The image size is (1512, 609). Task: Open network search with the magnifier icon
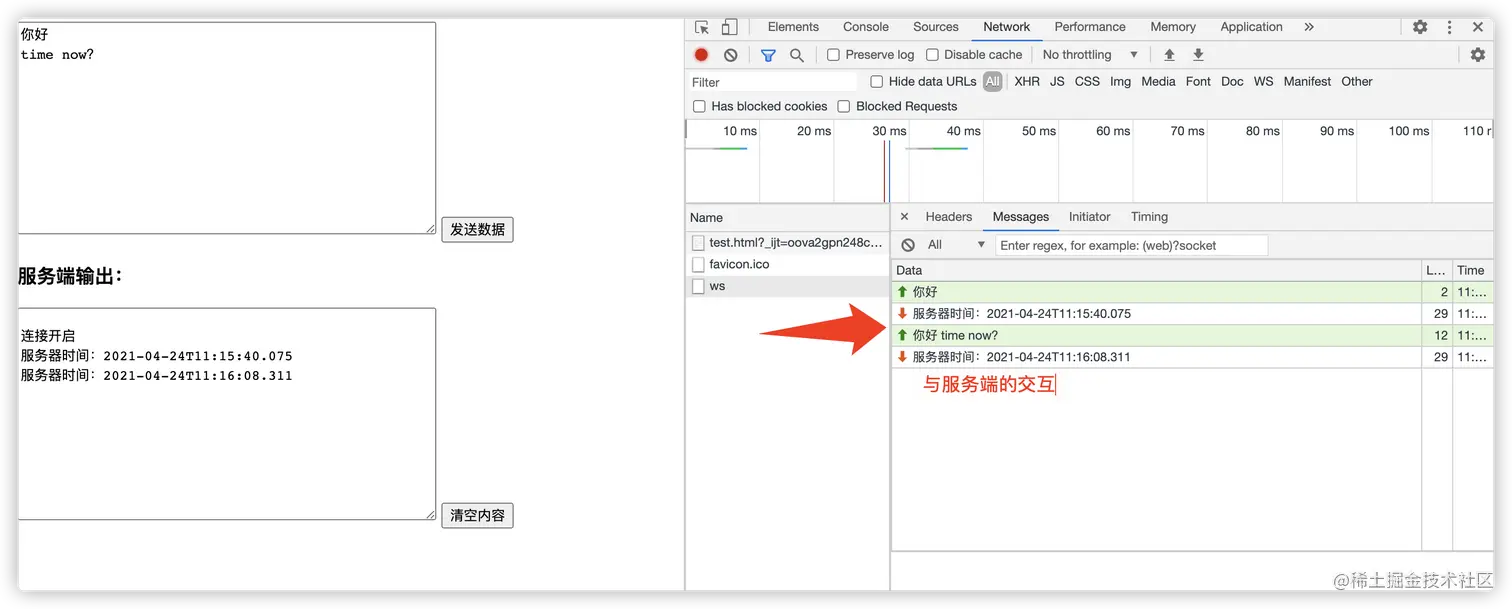pyautogui.click(x=797, y=55)
